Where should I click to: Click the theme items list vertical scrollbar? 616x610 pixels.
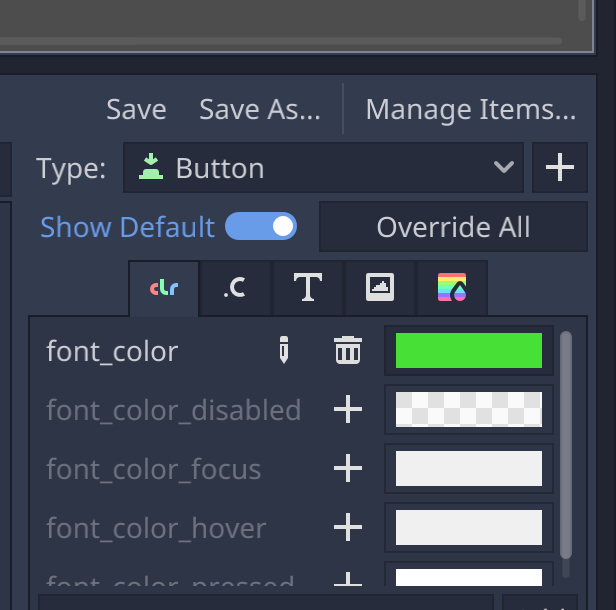pos(566,445)
